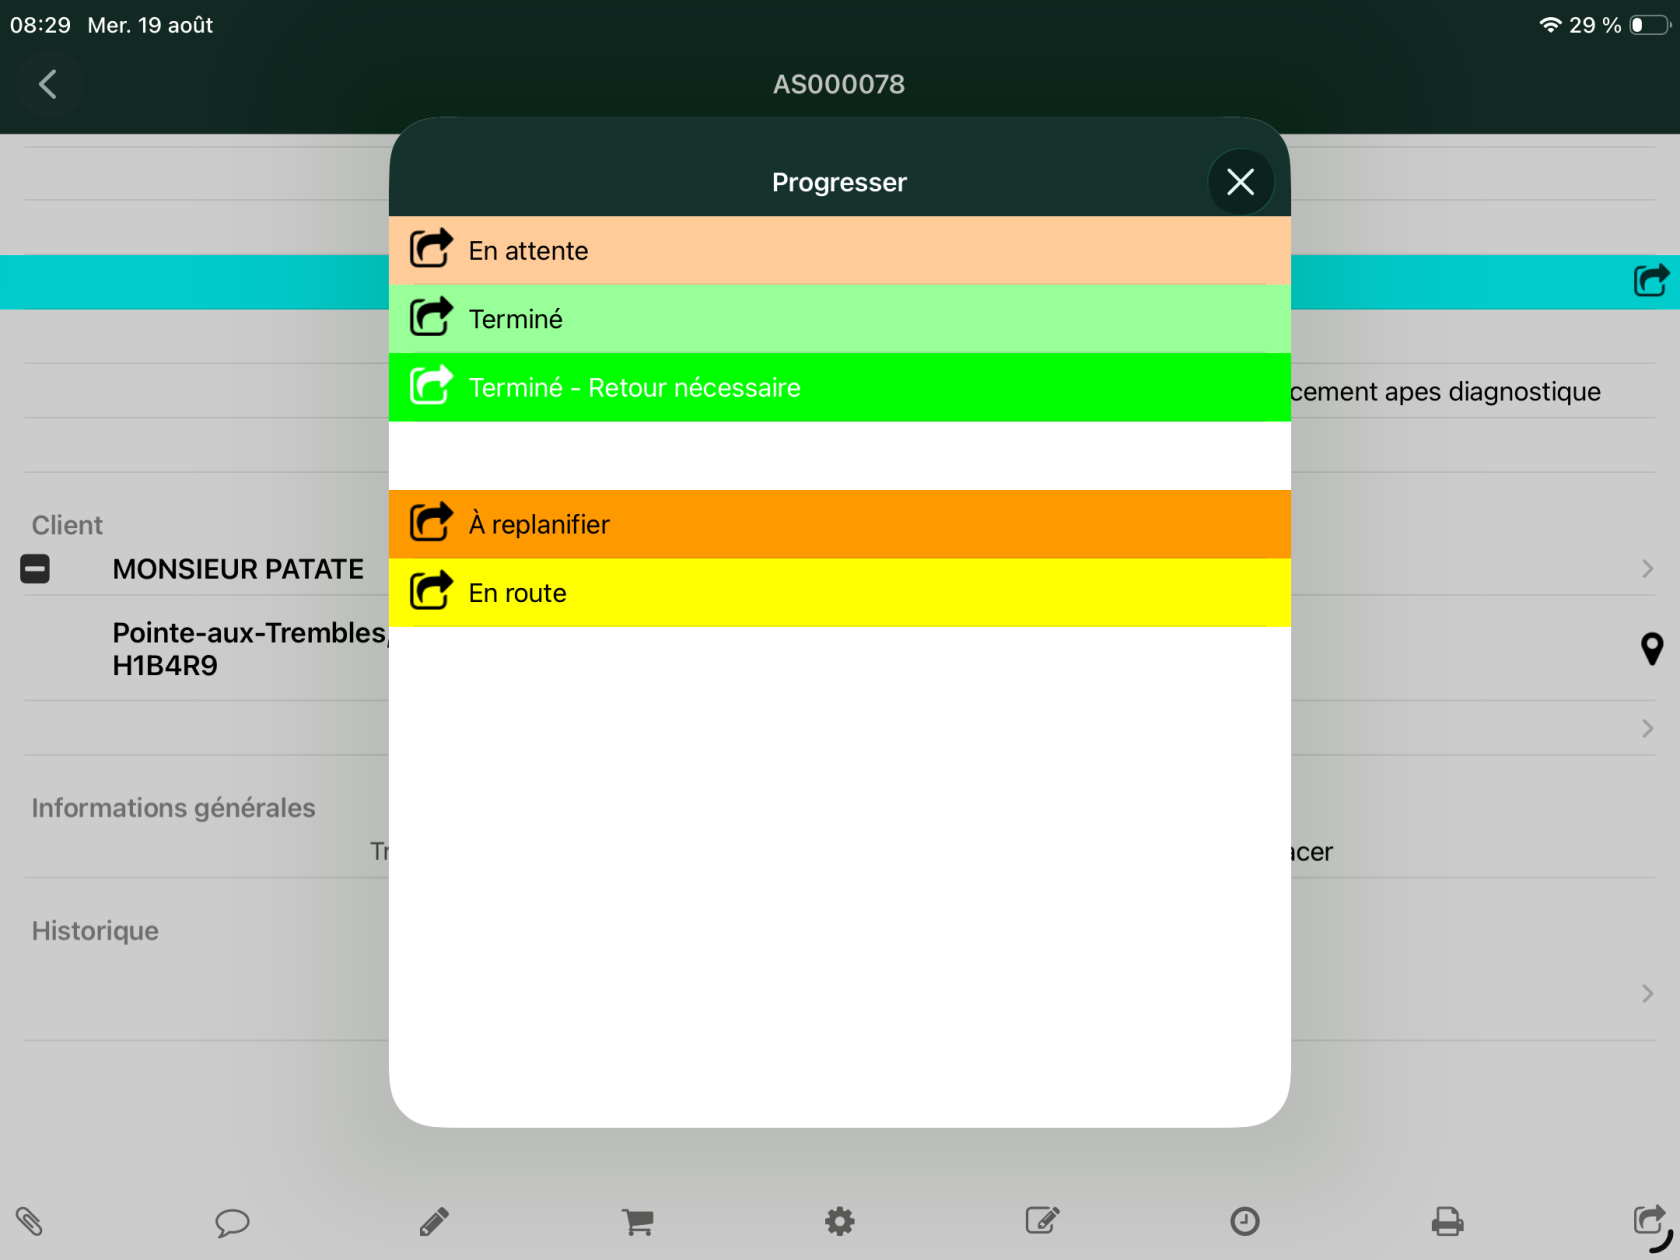Tap the share icon on cyan bar
This screenshot has height=1260, width=1680.
[x=1651, y=281]
